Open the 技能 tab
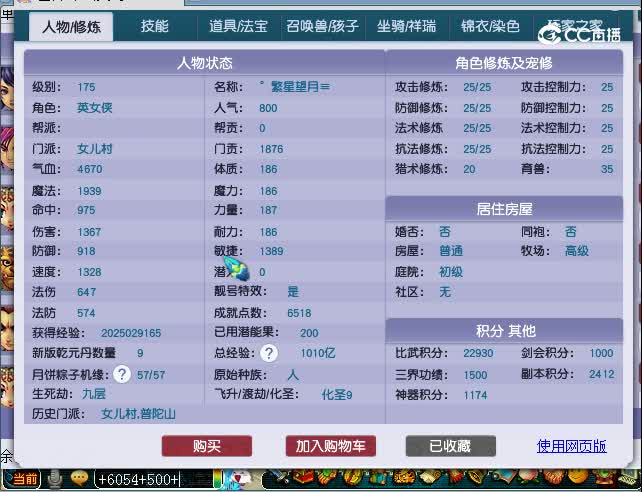This screenshot has height=492, width=642. 155,27
